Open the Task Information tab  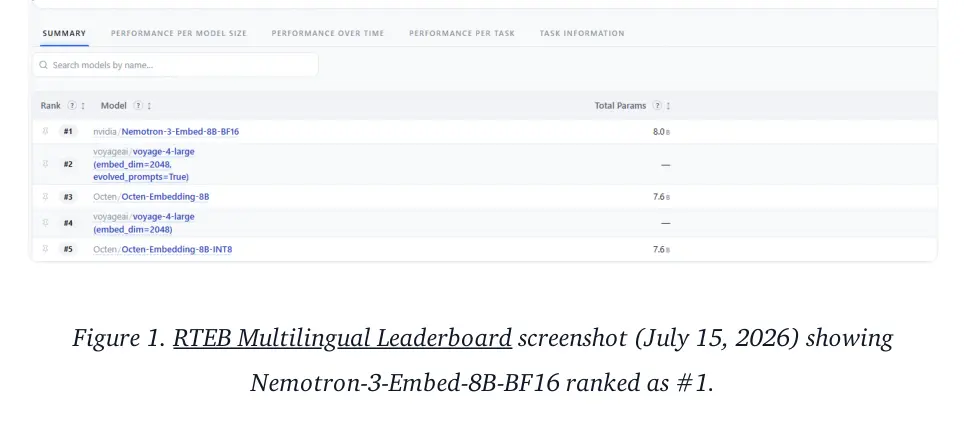[x=582, y=33]
